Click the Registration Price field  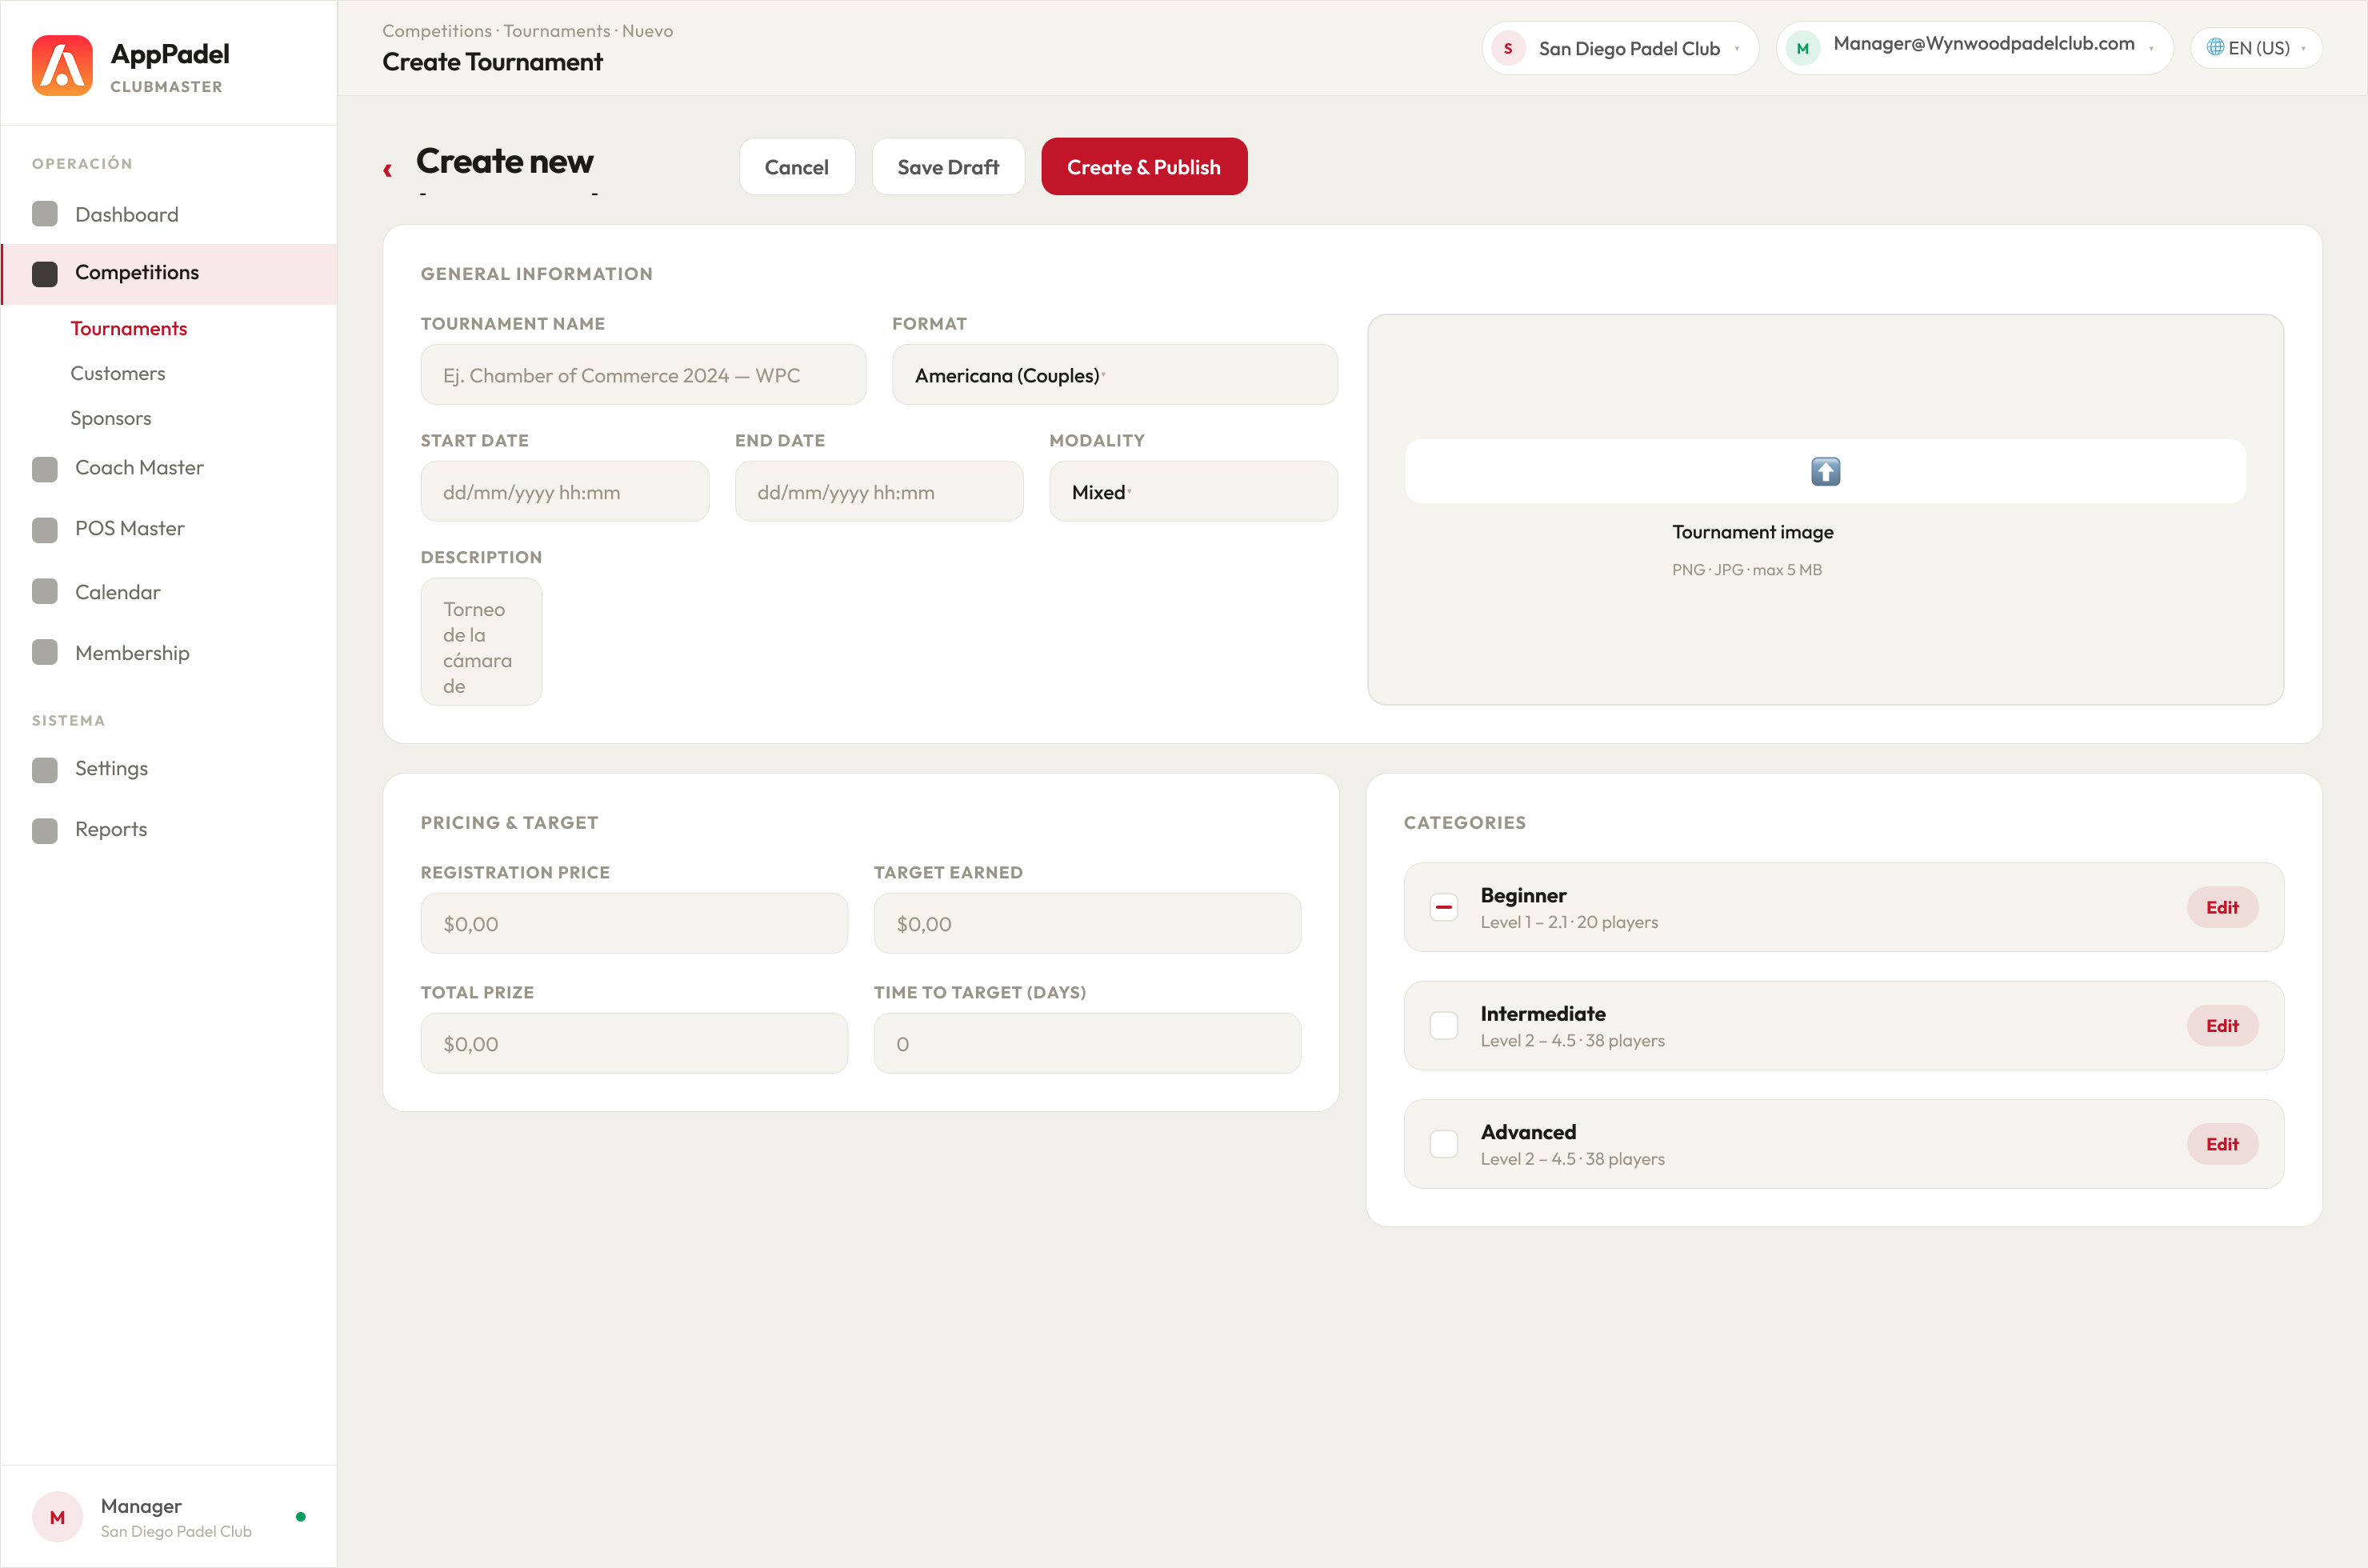tap(634, 923)
